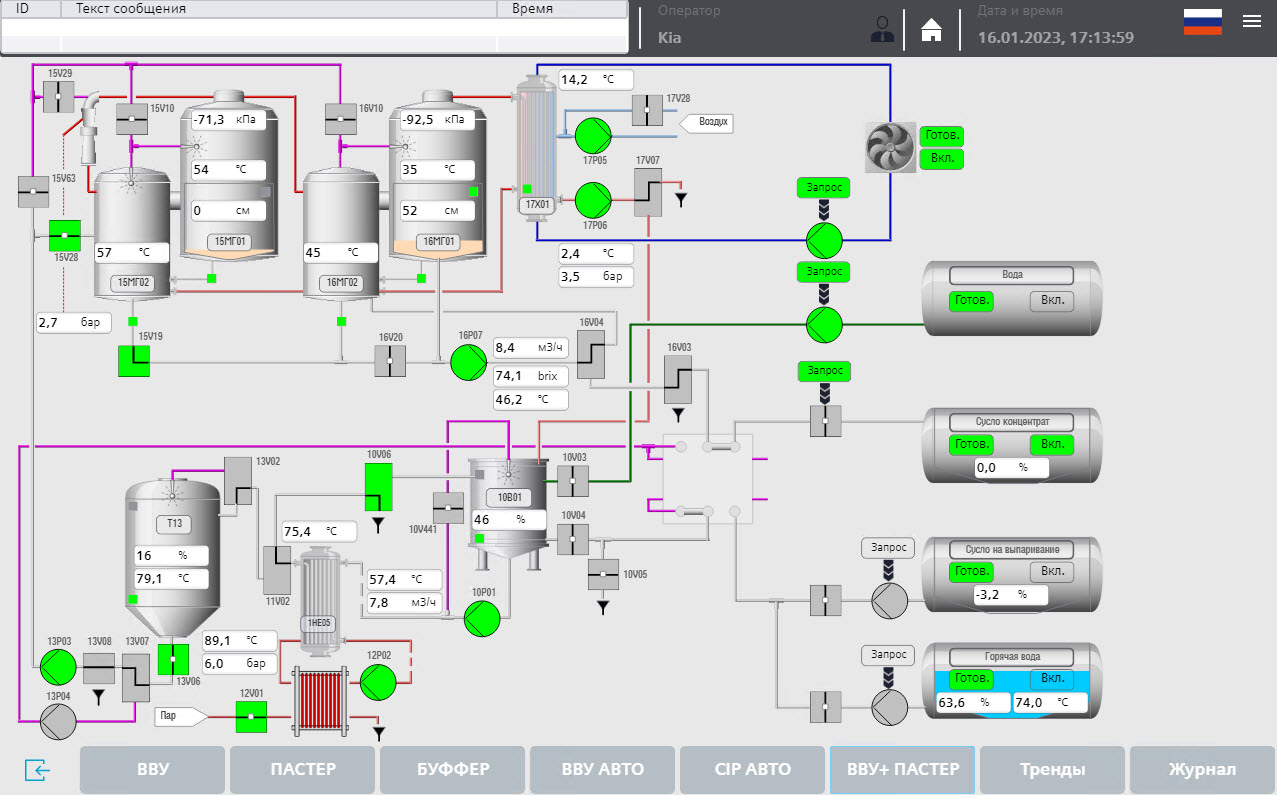Image resolution: width=1277 pixels, height=795 pixels.
Task: Open the CIP АВТО screen
Action: (x=752, y=770)
